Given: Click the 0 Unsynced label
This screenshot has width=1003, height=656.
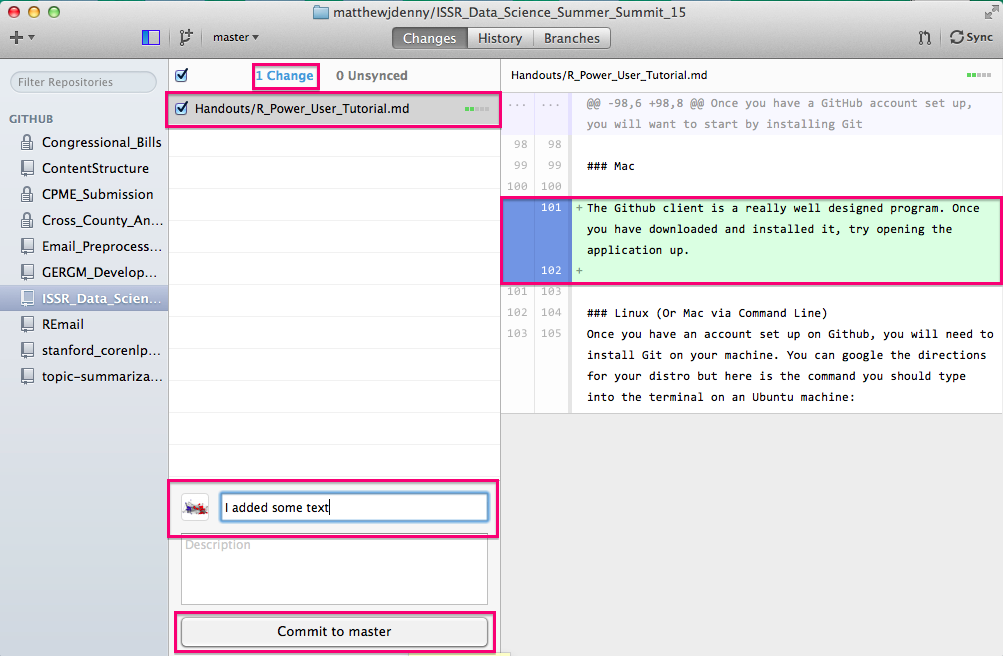Looking at the screenshot, I should pyautogui.click(x=372, y=75).
